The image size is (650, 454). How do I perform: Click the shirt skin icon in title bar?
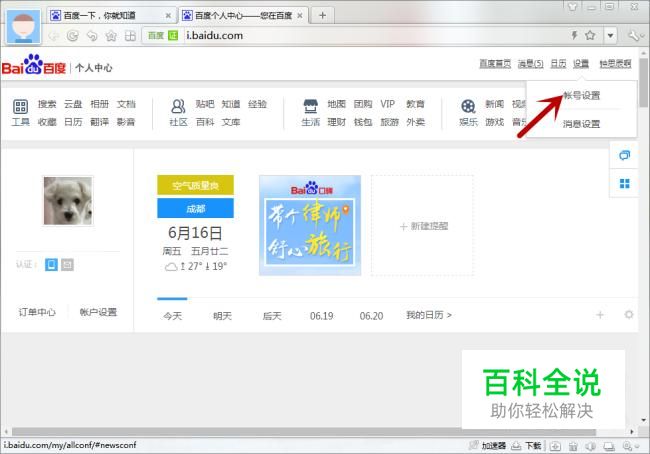pos(572,7)
